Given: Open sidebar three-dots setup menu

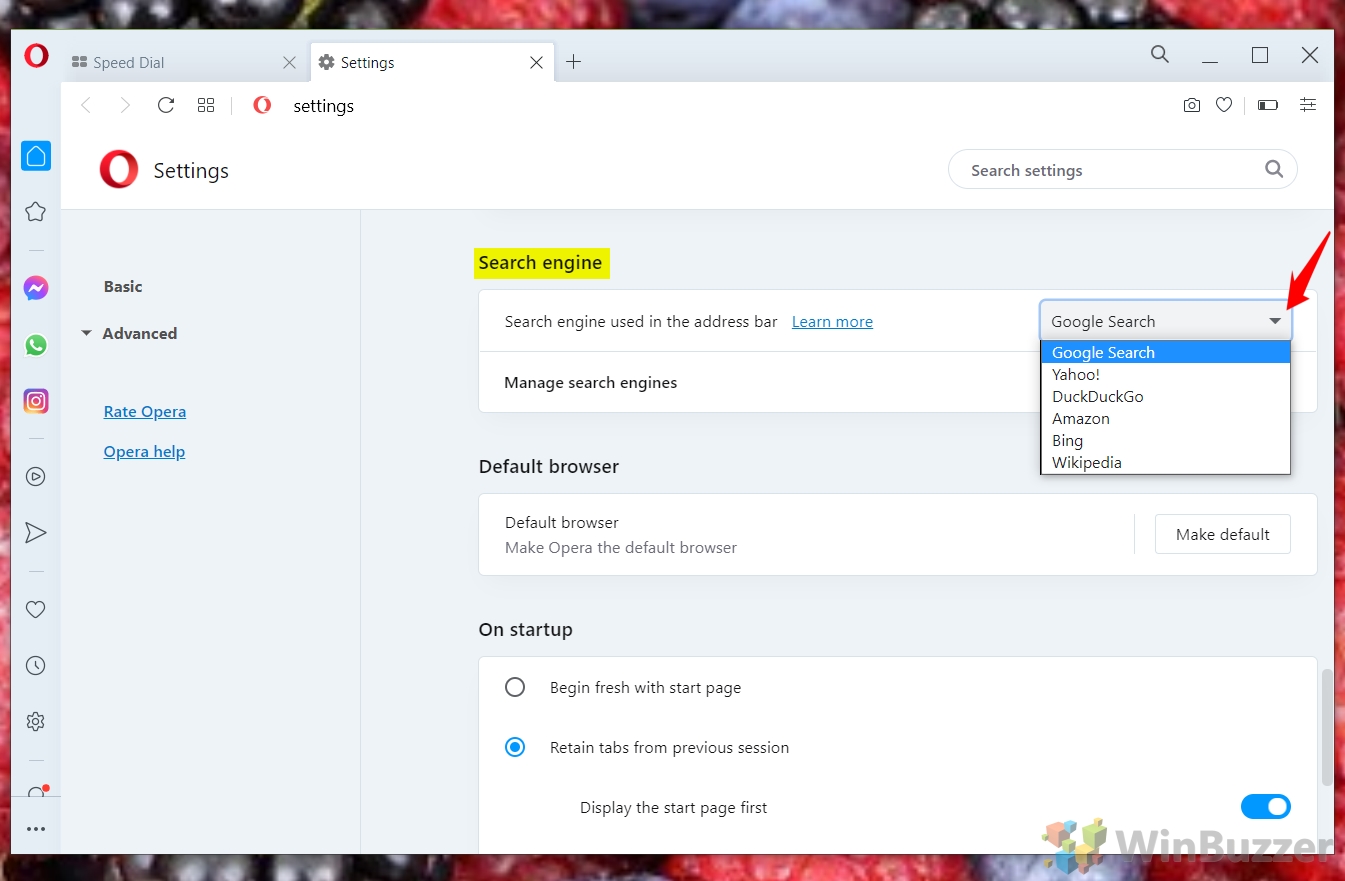Looking at the screenshot, I should [x=36, y=829].
